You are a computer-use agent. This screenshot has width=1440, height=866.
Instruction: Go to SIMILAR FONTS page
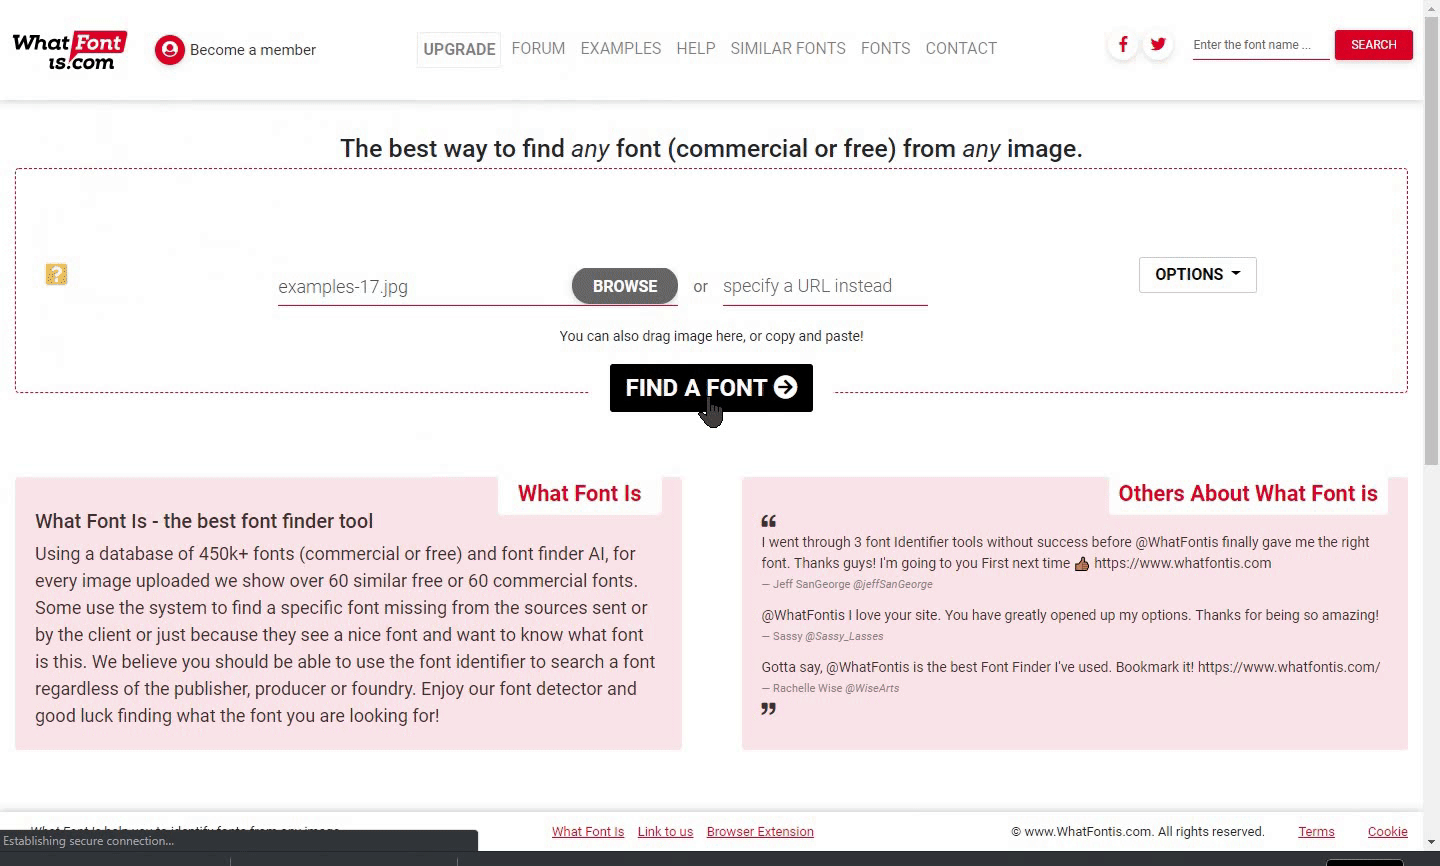click(x=788, y=48)
